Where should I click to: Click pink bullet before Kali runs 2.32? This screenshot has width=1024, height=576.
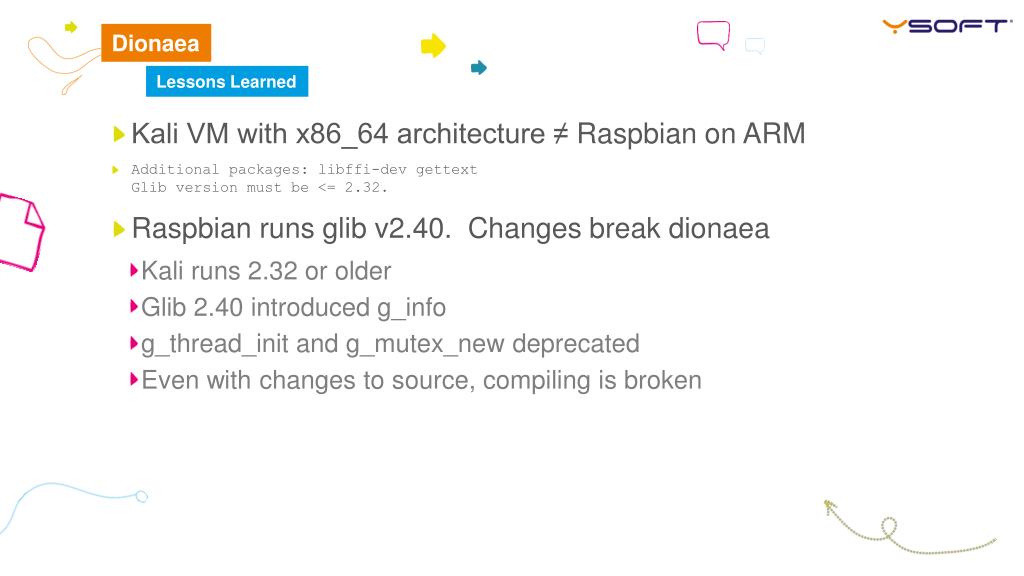pyautogui.click(x=134, y=270)
